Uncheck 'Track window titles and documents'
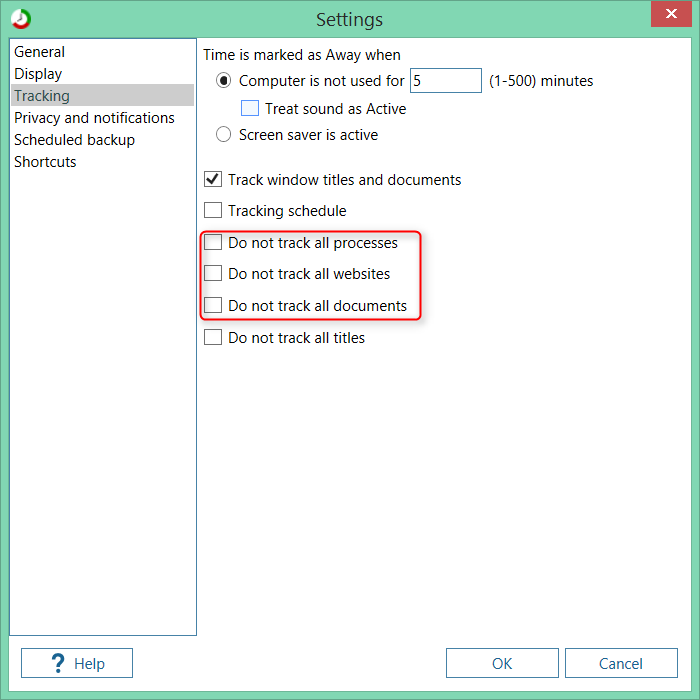This screenshot has width=700, height=700. click(x=213, y=180)
